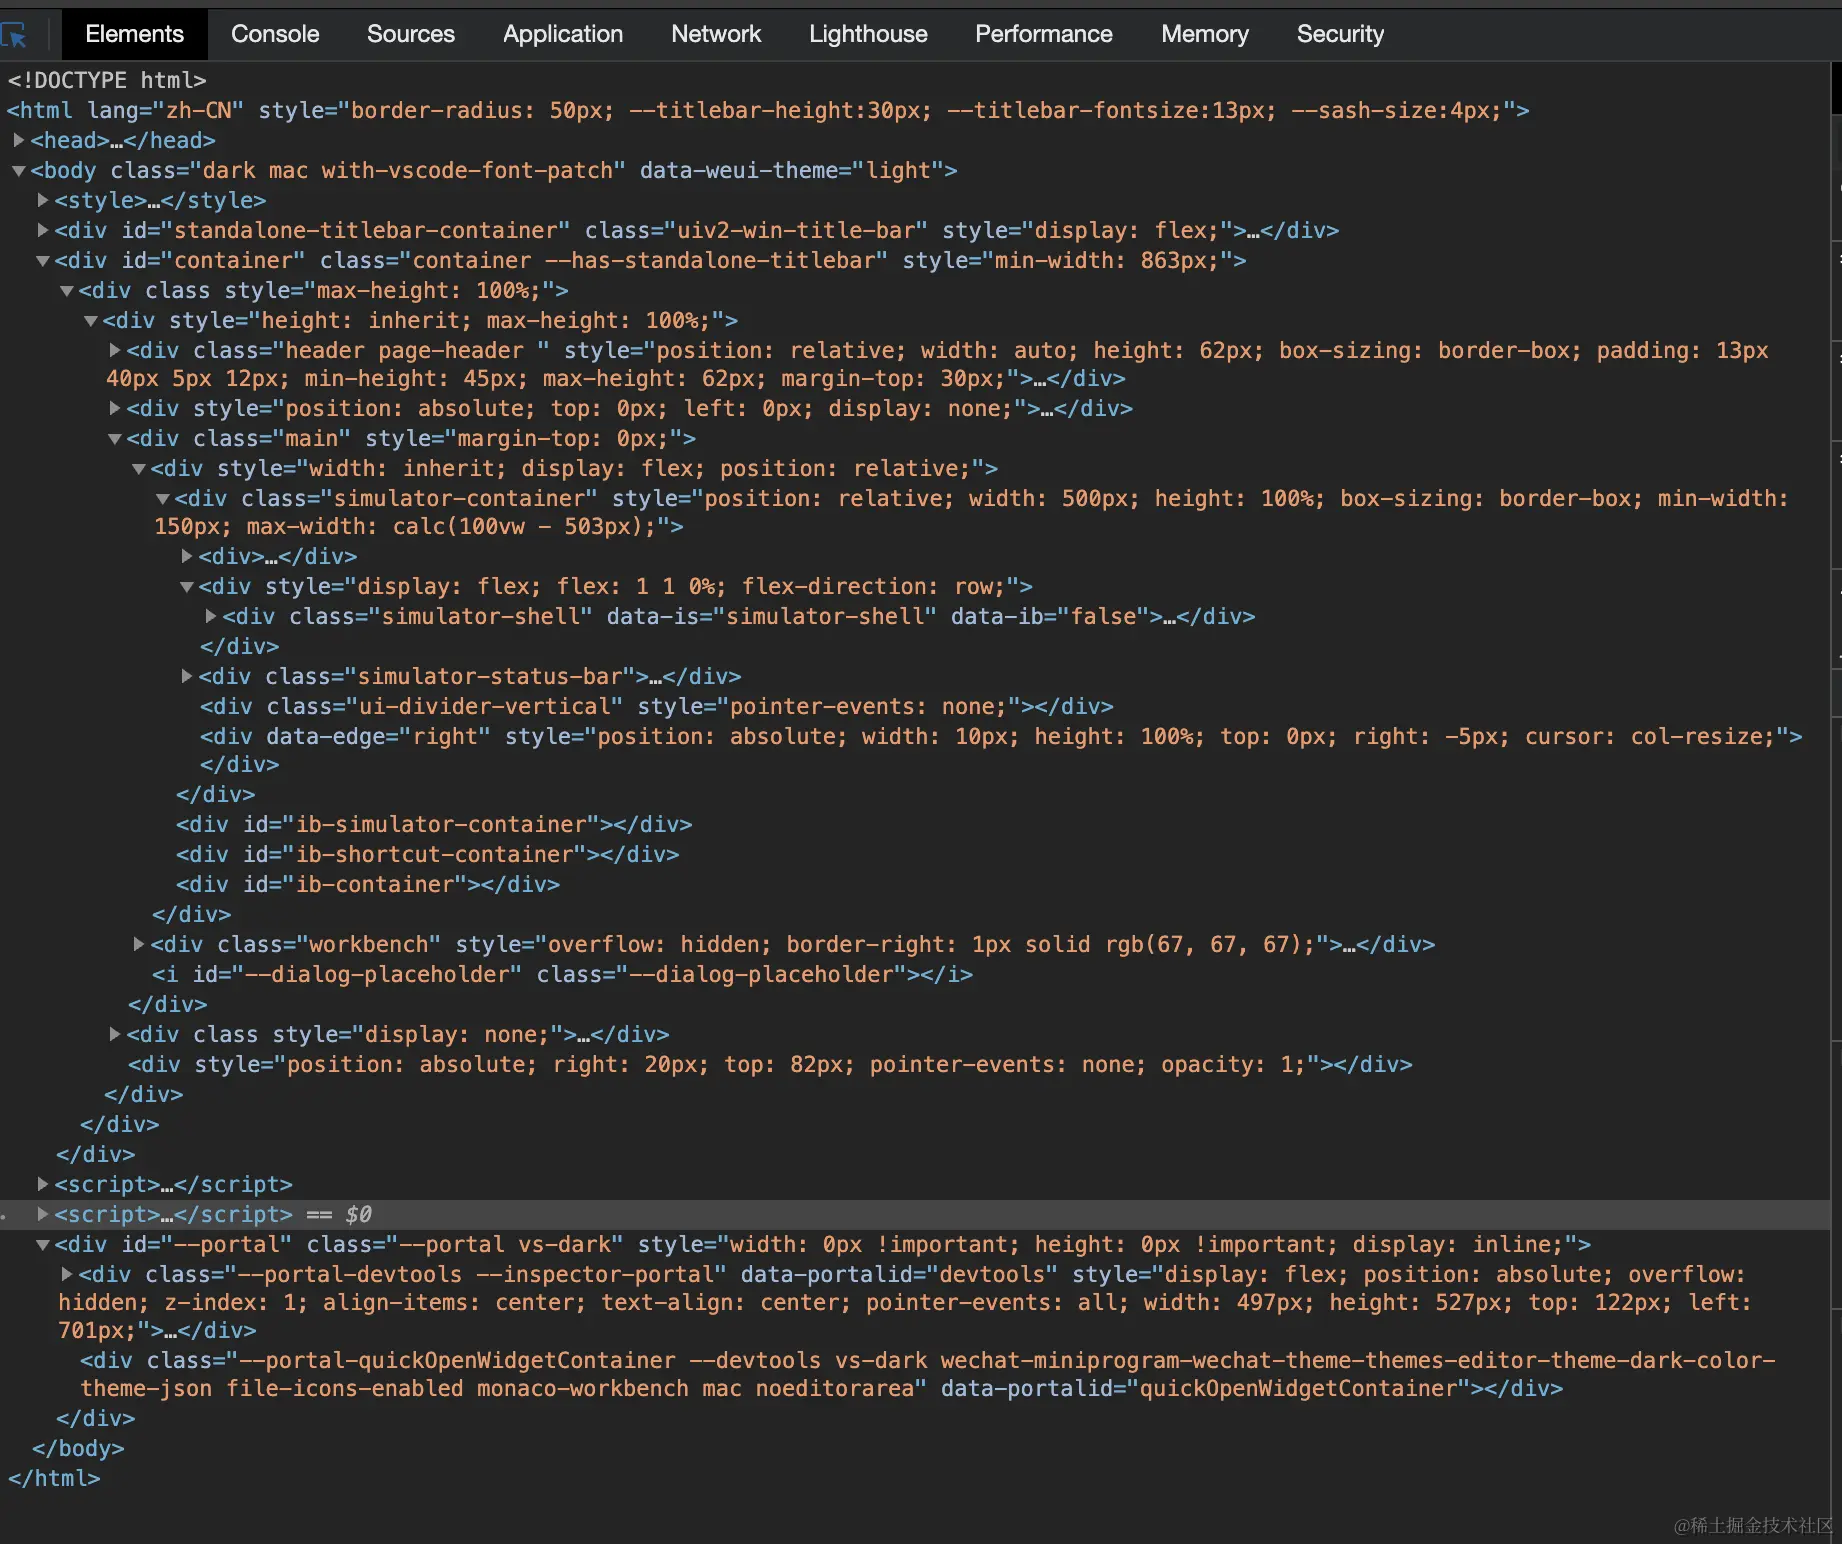
Task: Open the Security tab
Action: point(1340,34)
